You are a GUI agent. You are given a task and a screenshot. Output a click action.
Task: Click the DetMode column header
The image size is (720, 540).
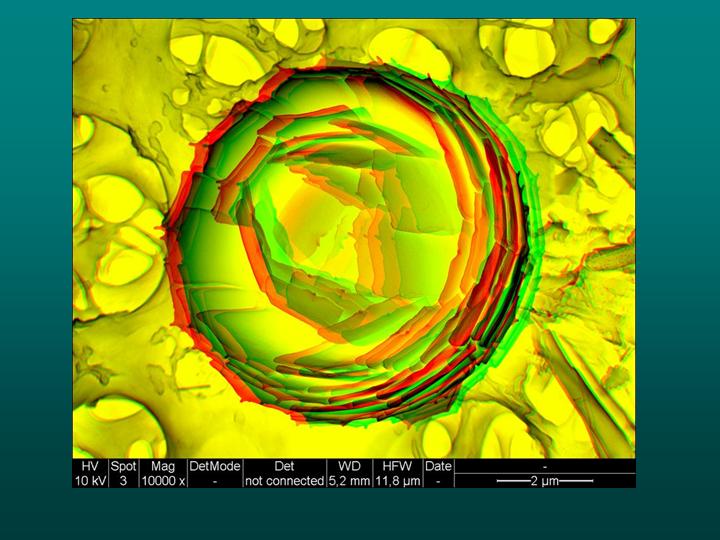[x=215, y=466]
